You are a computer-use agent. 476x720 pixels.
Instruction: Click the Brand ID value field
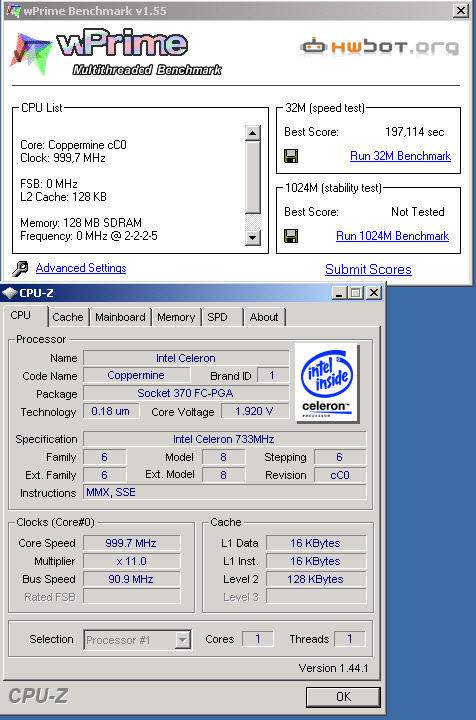pyautogui.click(x=273, y=376)
